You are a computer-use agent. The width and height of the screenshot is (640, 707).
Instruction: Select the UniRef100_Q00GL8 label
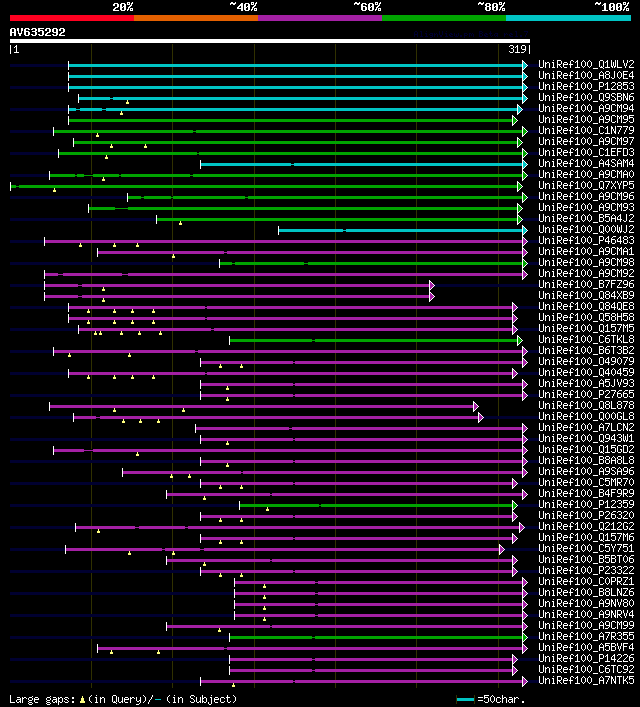pyautogui.click(x=586, y=417)
